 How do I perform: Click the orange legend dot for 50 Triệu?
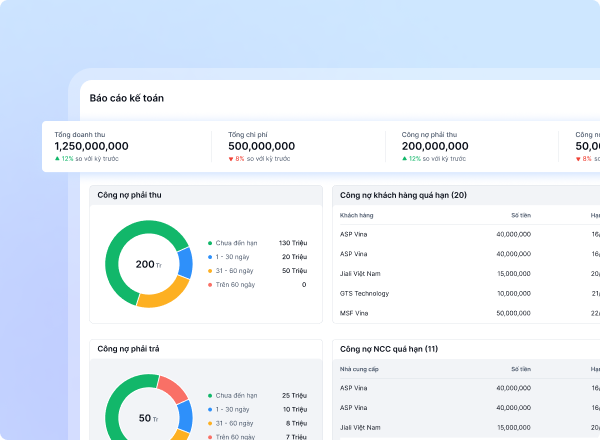[210, 271]
